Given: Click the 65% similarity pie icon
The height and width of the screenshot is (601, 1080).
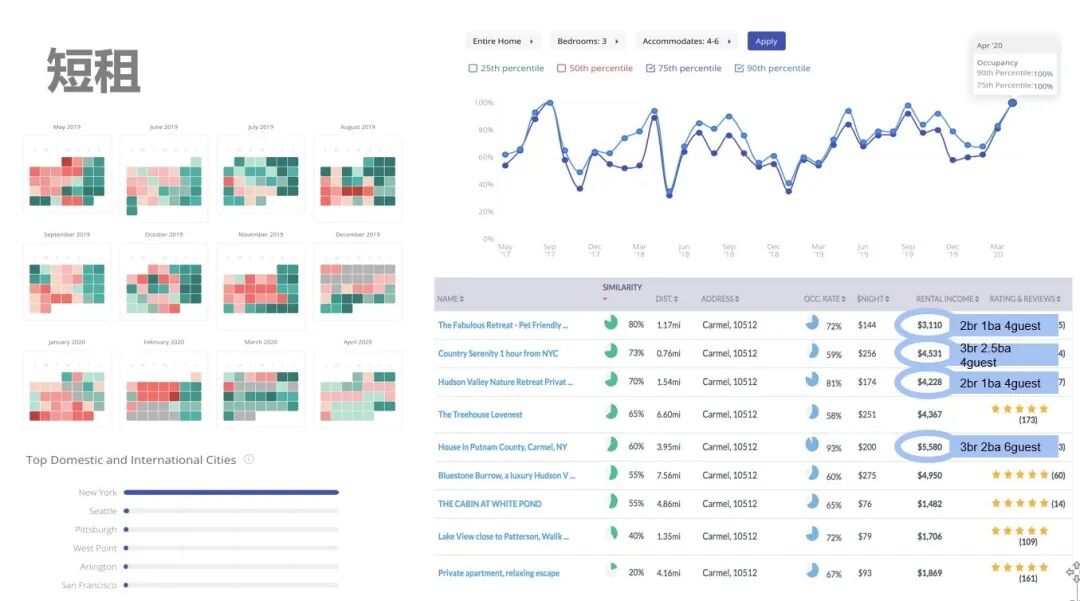Looking at the screenshot, I should (611, 412).
